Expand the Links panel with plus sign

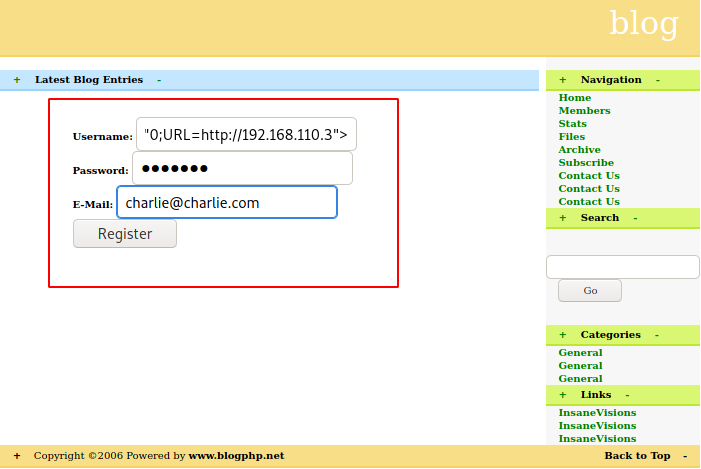(x=563, y=395)
